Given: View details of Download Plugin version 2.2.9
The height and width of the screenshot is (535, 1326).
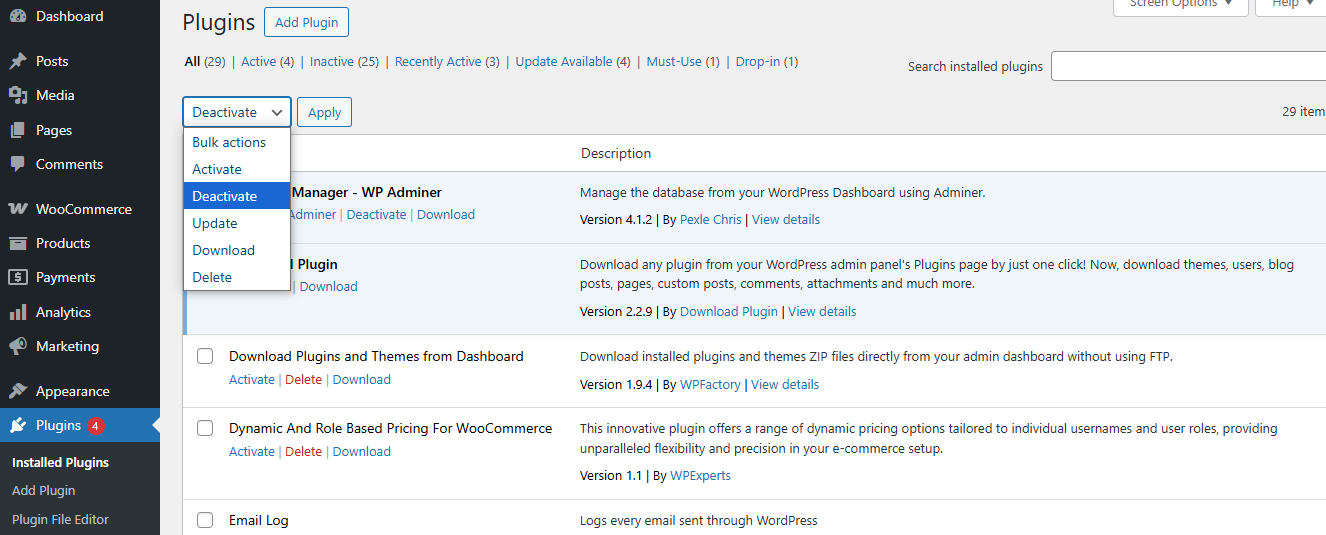Looking at the screenshot, I should click(x=822, y=311).
